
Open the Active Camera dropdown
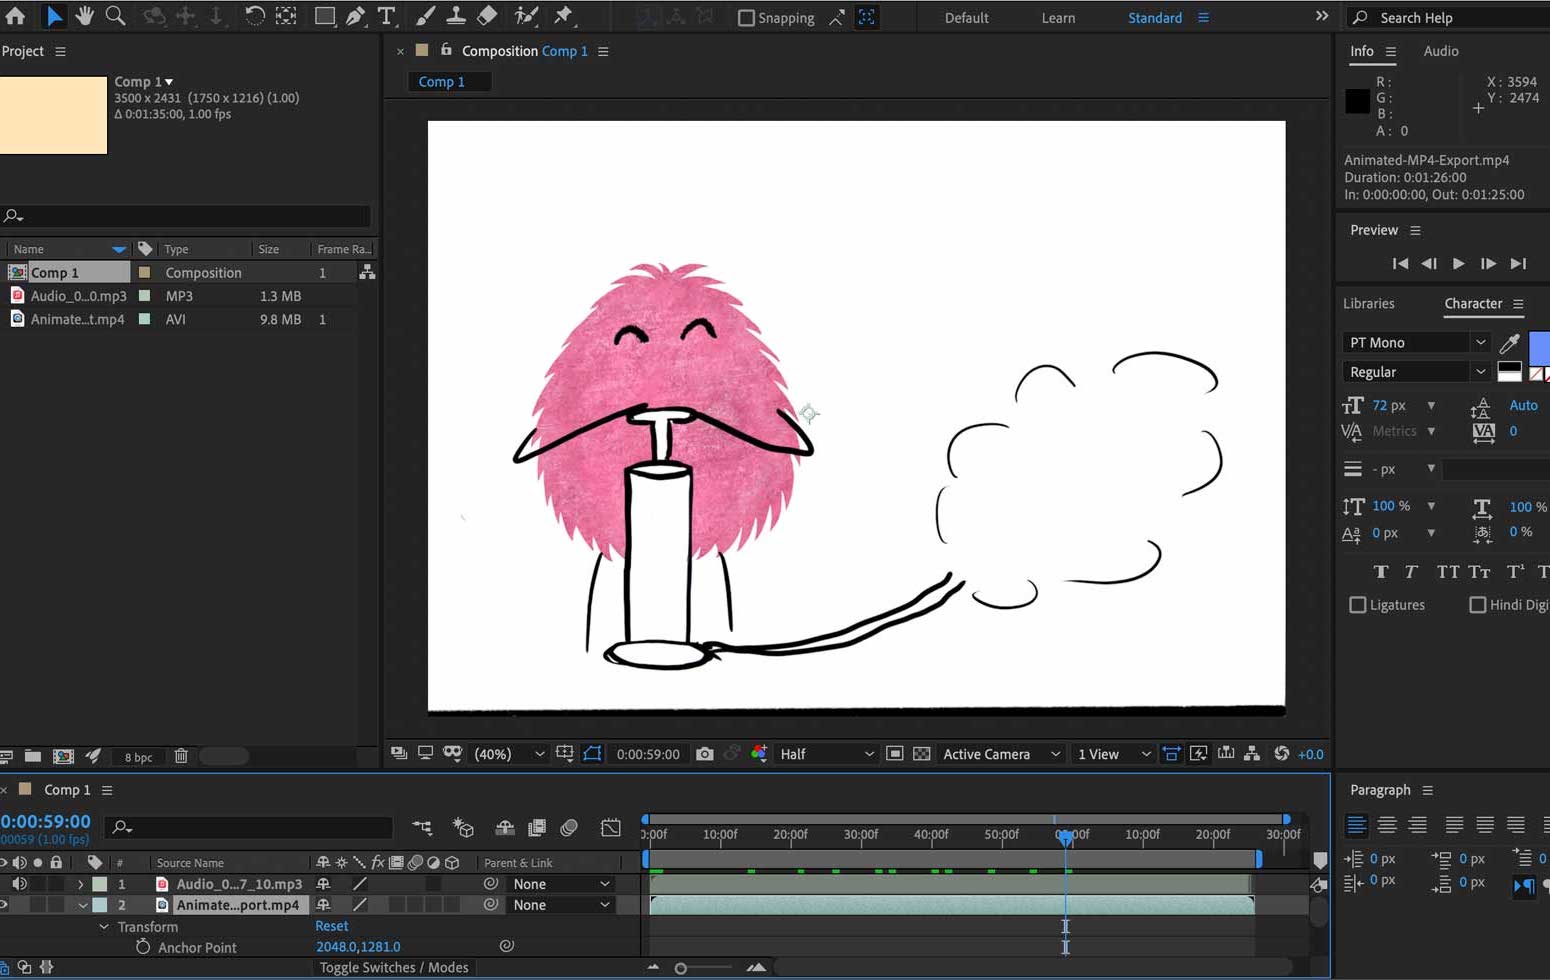tap(1001, 754)
